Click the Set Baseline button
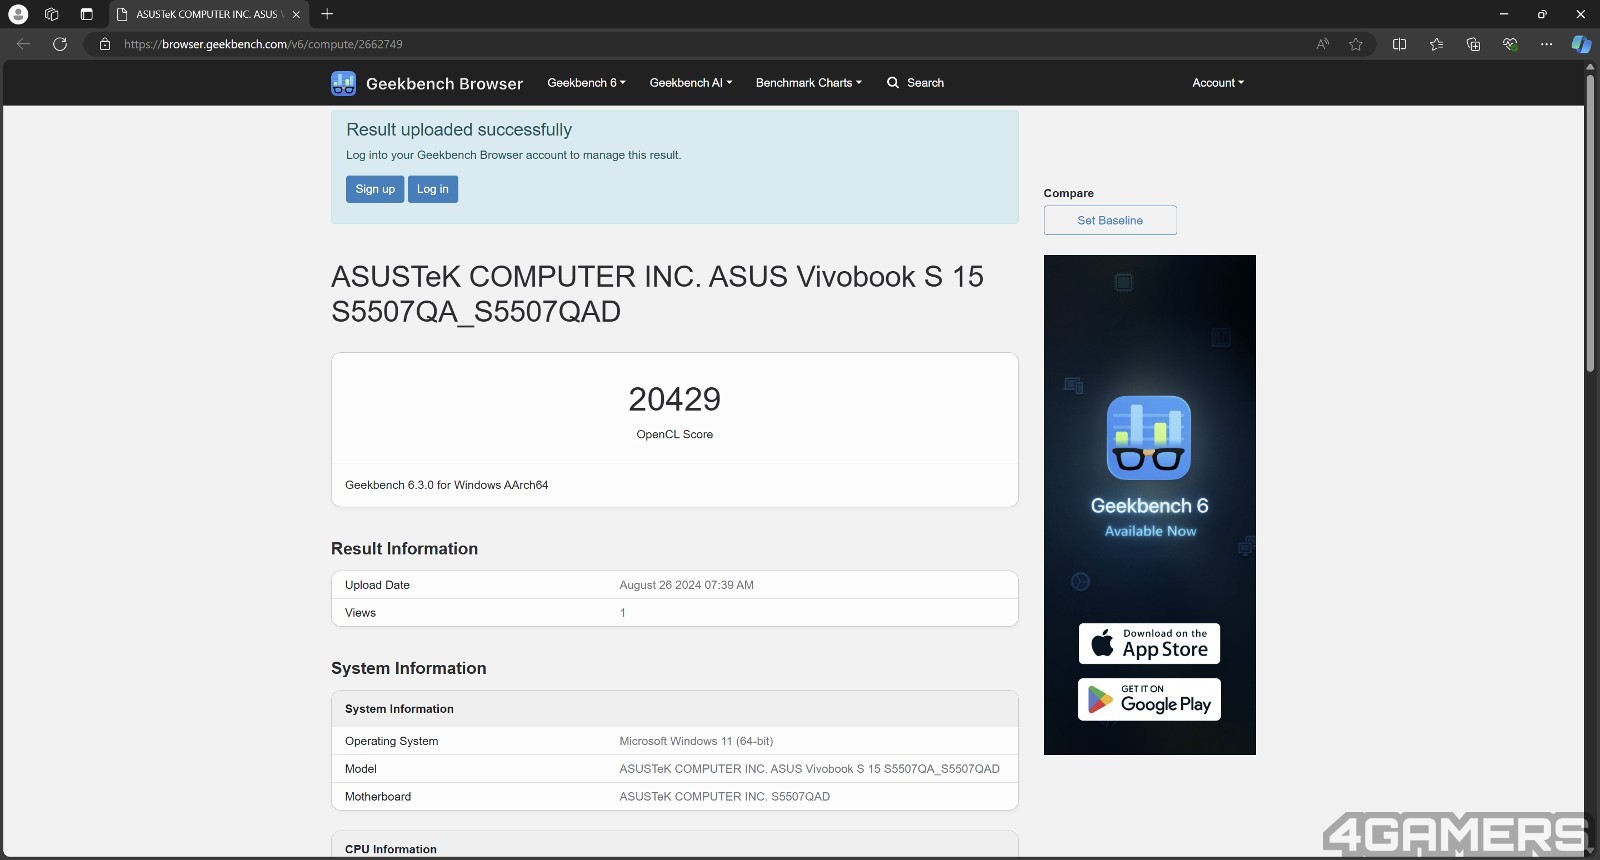Viewport: 1600px width, 860px height. [x=1110, y=220]
